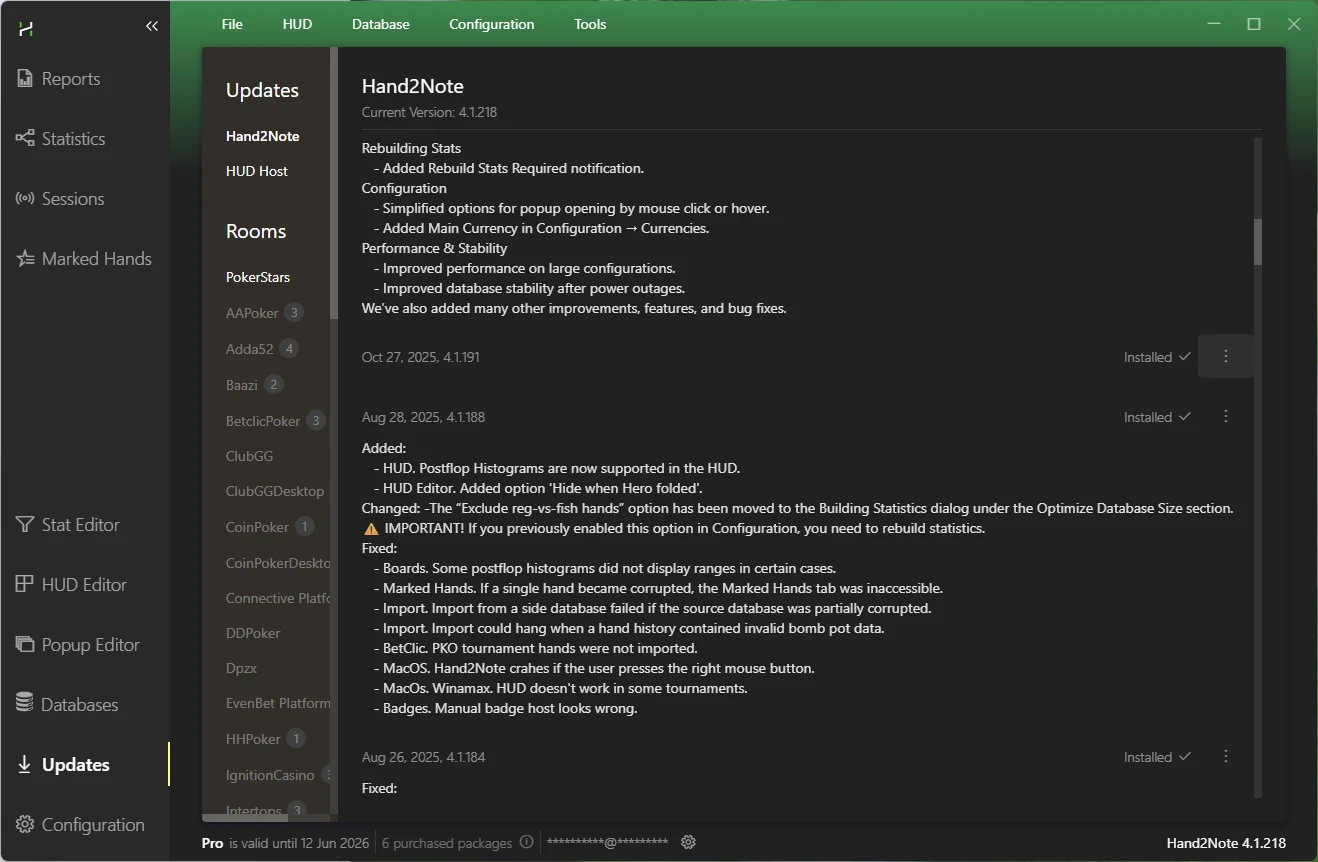
Task: Go to the Databases section
Action: click(x=67, y=705)
